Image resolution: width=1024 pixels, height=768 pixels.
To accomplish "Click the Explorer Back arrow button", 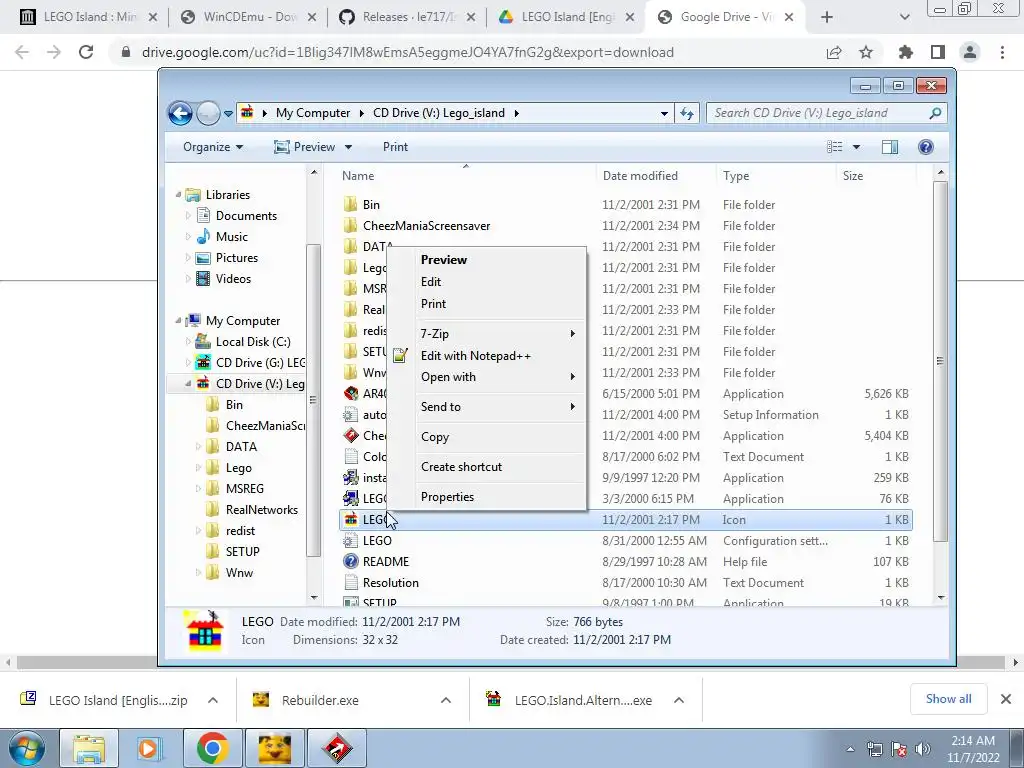I will (180, 114).
